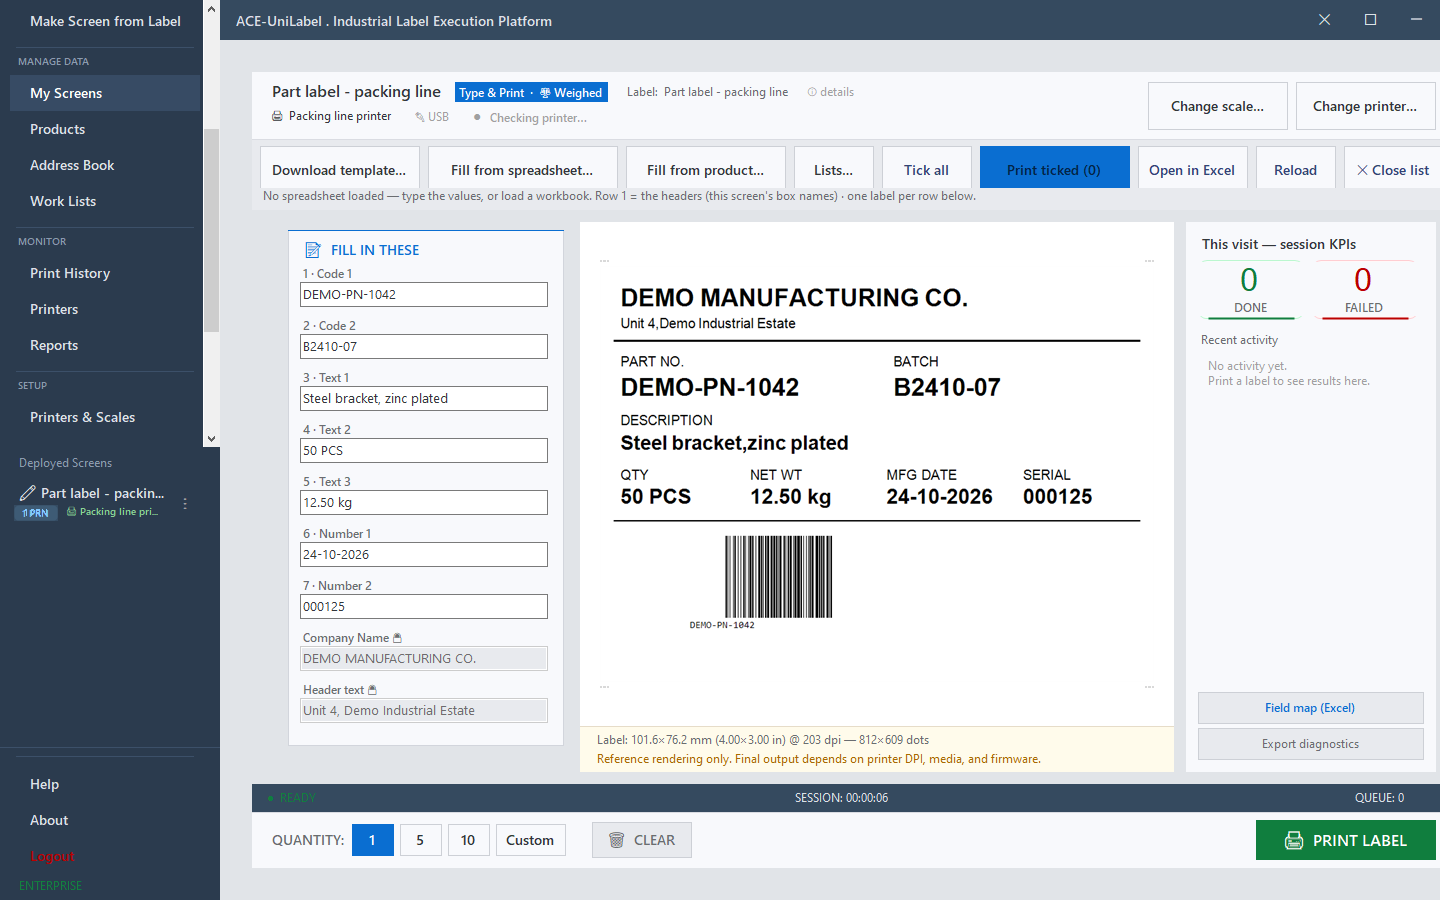Click the PRN badge under Deployed Screens

[x=36, y=513]
